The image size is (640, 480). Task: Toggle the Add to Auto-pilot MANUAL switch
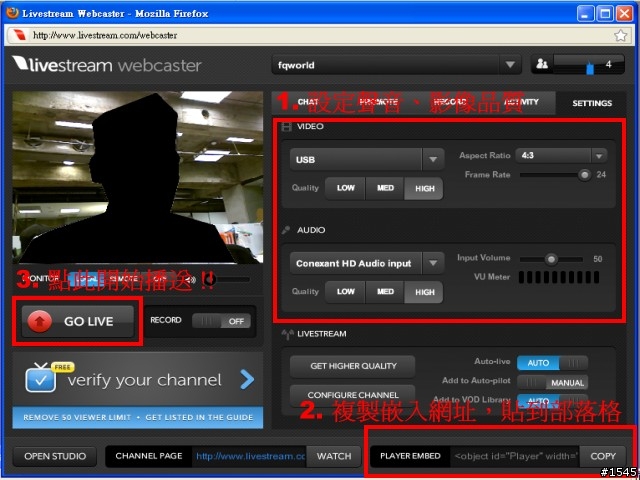click(552, 382)
